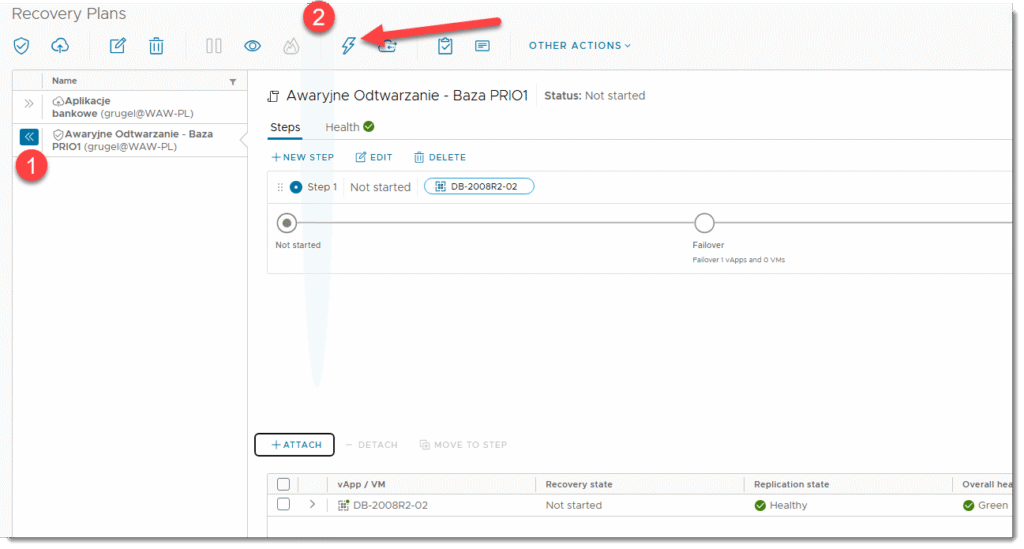Click the eye monitor icon in toolbar
The height and width of the screenshot is (549, 1024).
[x=253, y=46]
